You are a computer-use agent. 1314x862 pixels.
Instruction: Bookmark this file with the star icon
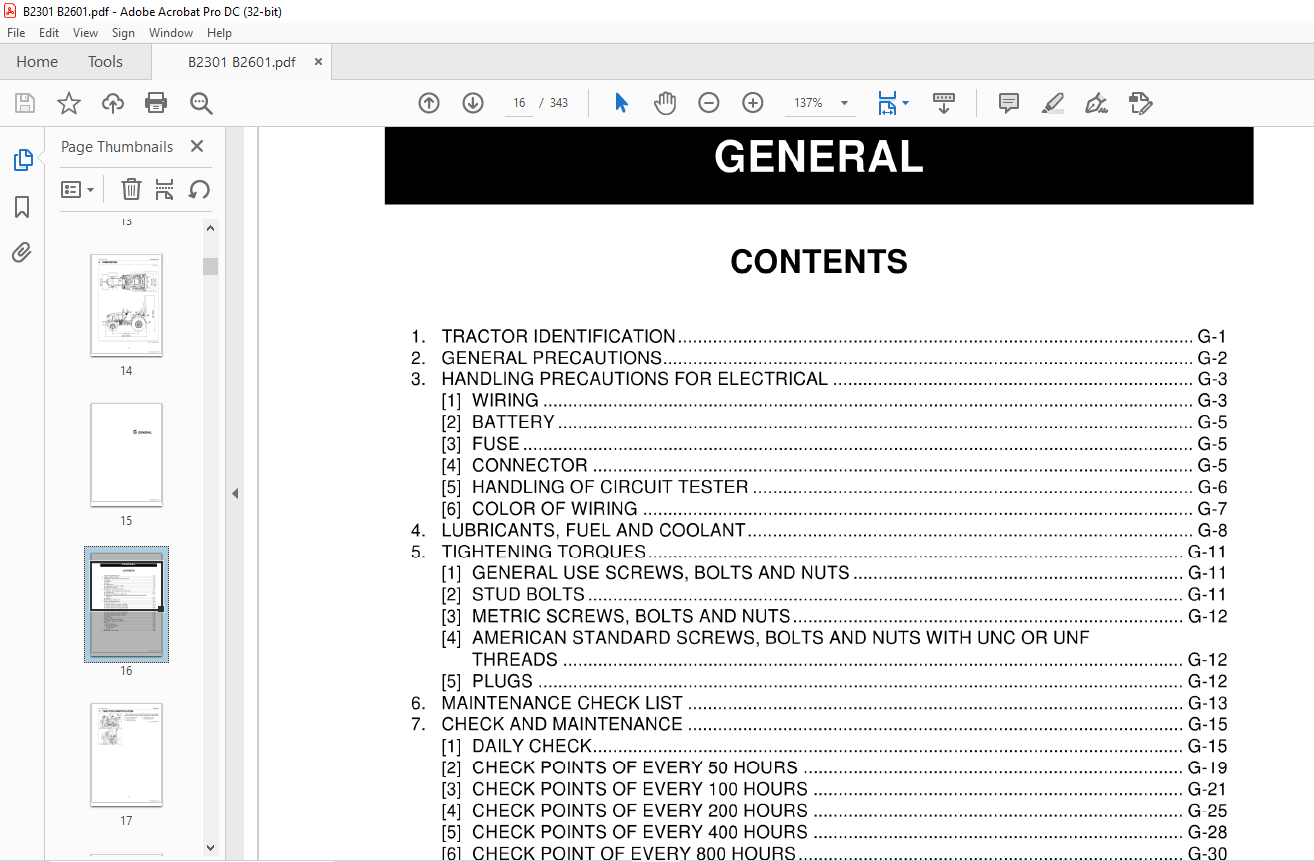[x=68, y=103]
